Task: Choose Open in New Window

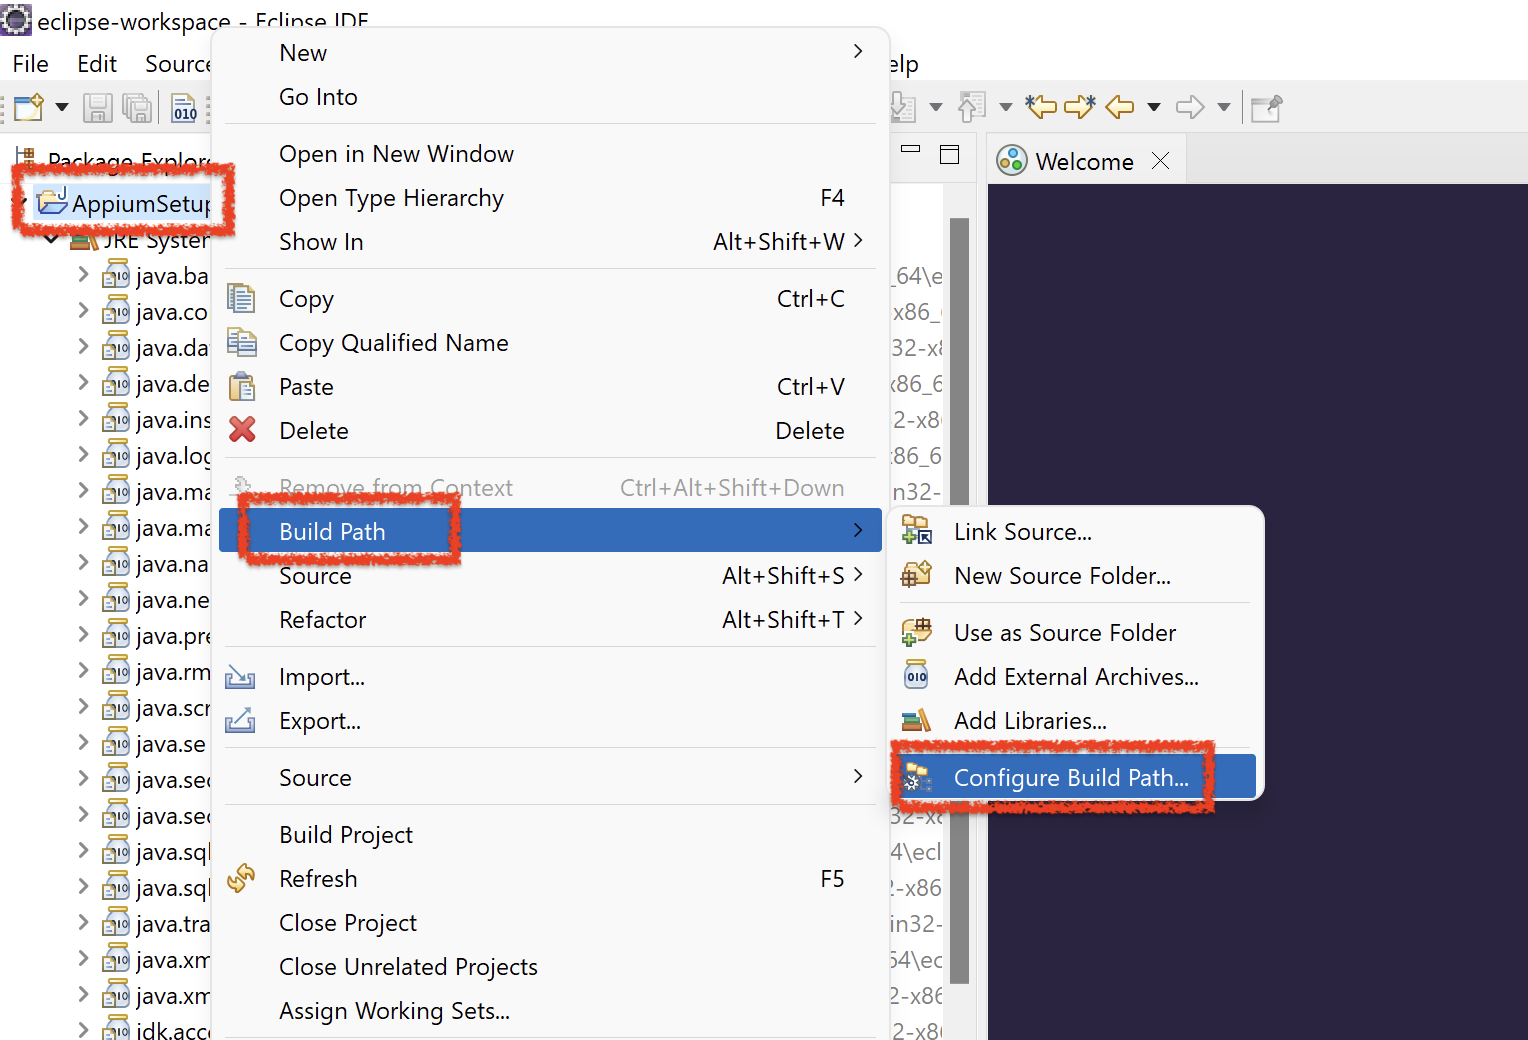Action: pyautogui.click(x=550, y=154)
